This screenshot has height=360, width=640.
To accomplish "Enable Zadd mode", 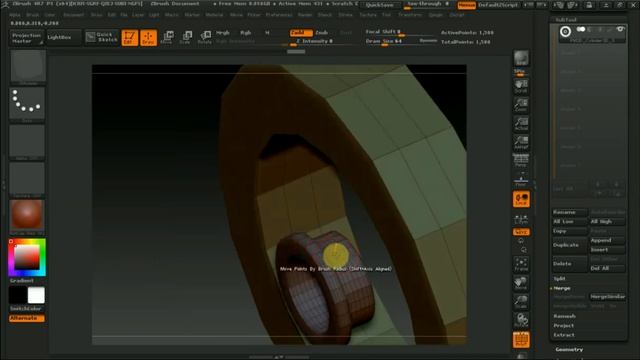I will pos(301,33).
